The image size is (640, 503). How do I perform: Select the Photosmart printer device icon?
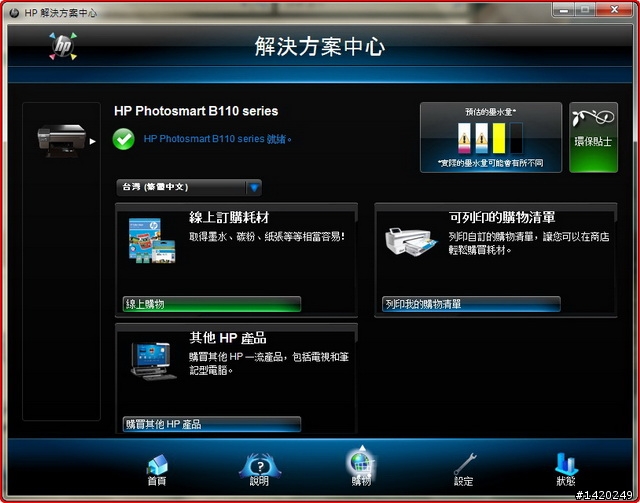[62, 141]
